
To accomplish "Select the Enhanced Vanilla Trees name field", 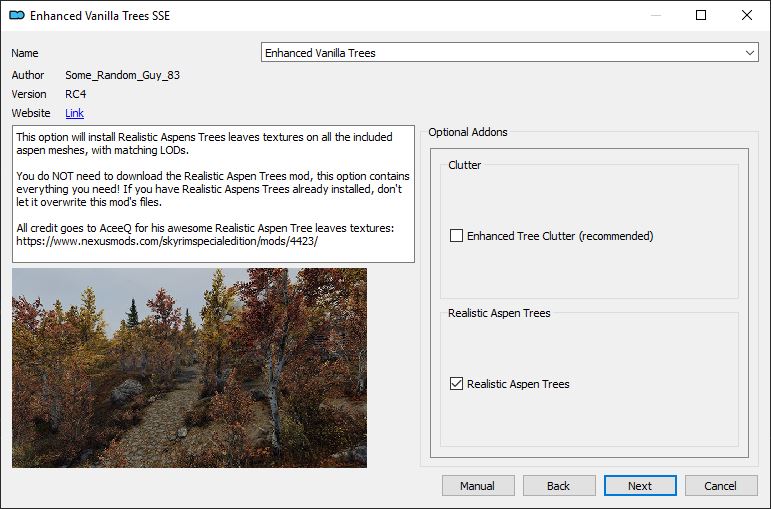I will [x=510, y=53].
